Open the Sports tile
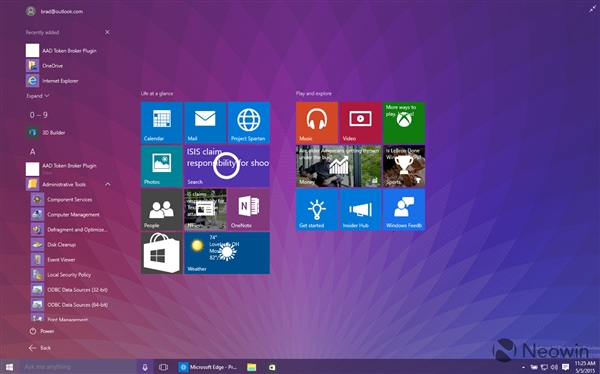600x374 pixels. [x=404, y=166]
